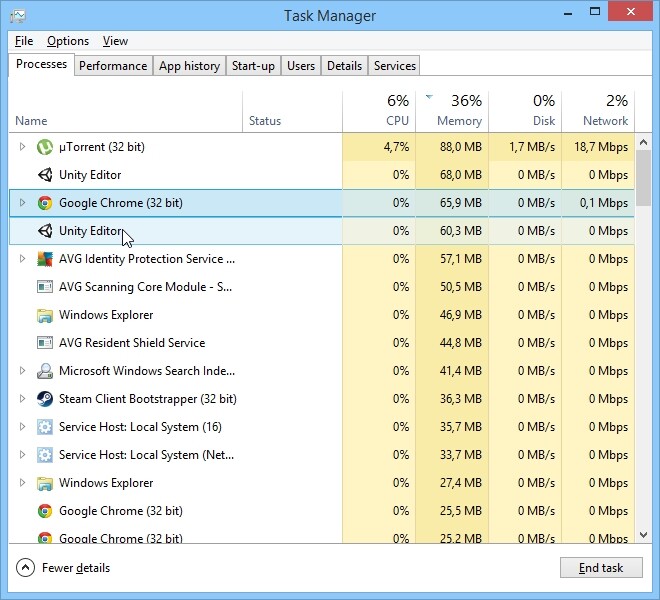Click the vertical scrollbar thumb
660x600 pixels.
point(643,178)
